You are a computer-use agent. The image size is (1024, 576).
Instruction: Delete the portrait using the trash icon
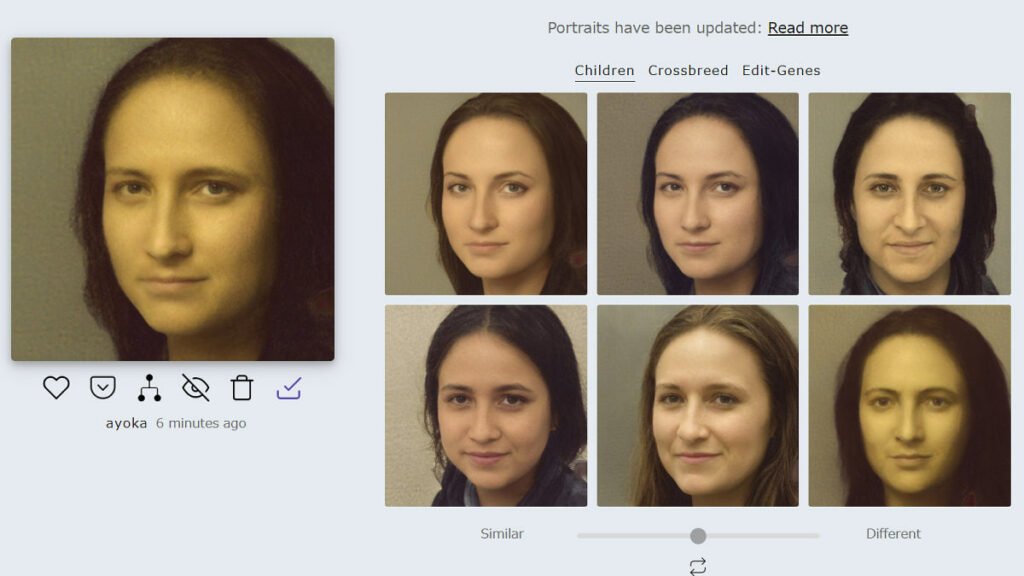coord(242,388)
